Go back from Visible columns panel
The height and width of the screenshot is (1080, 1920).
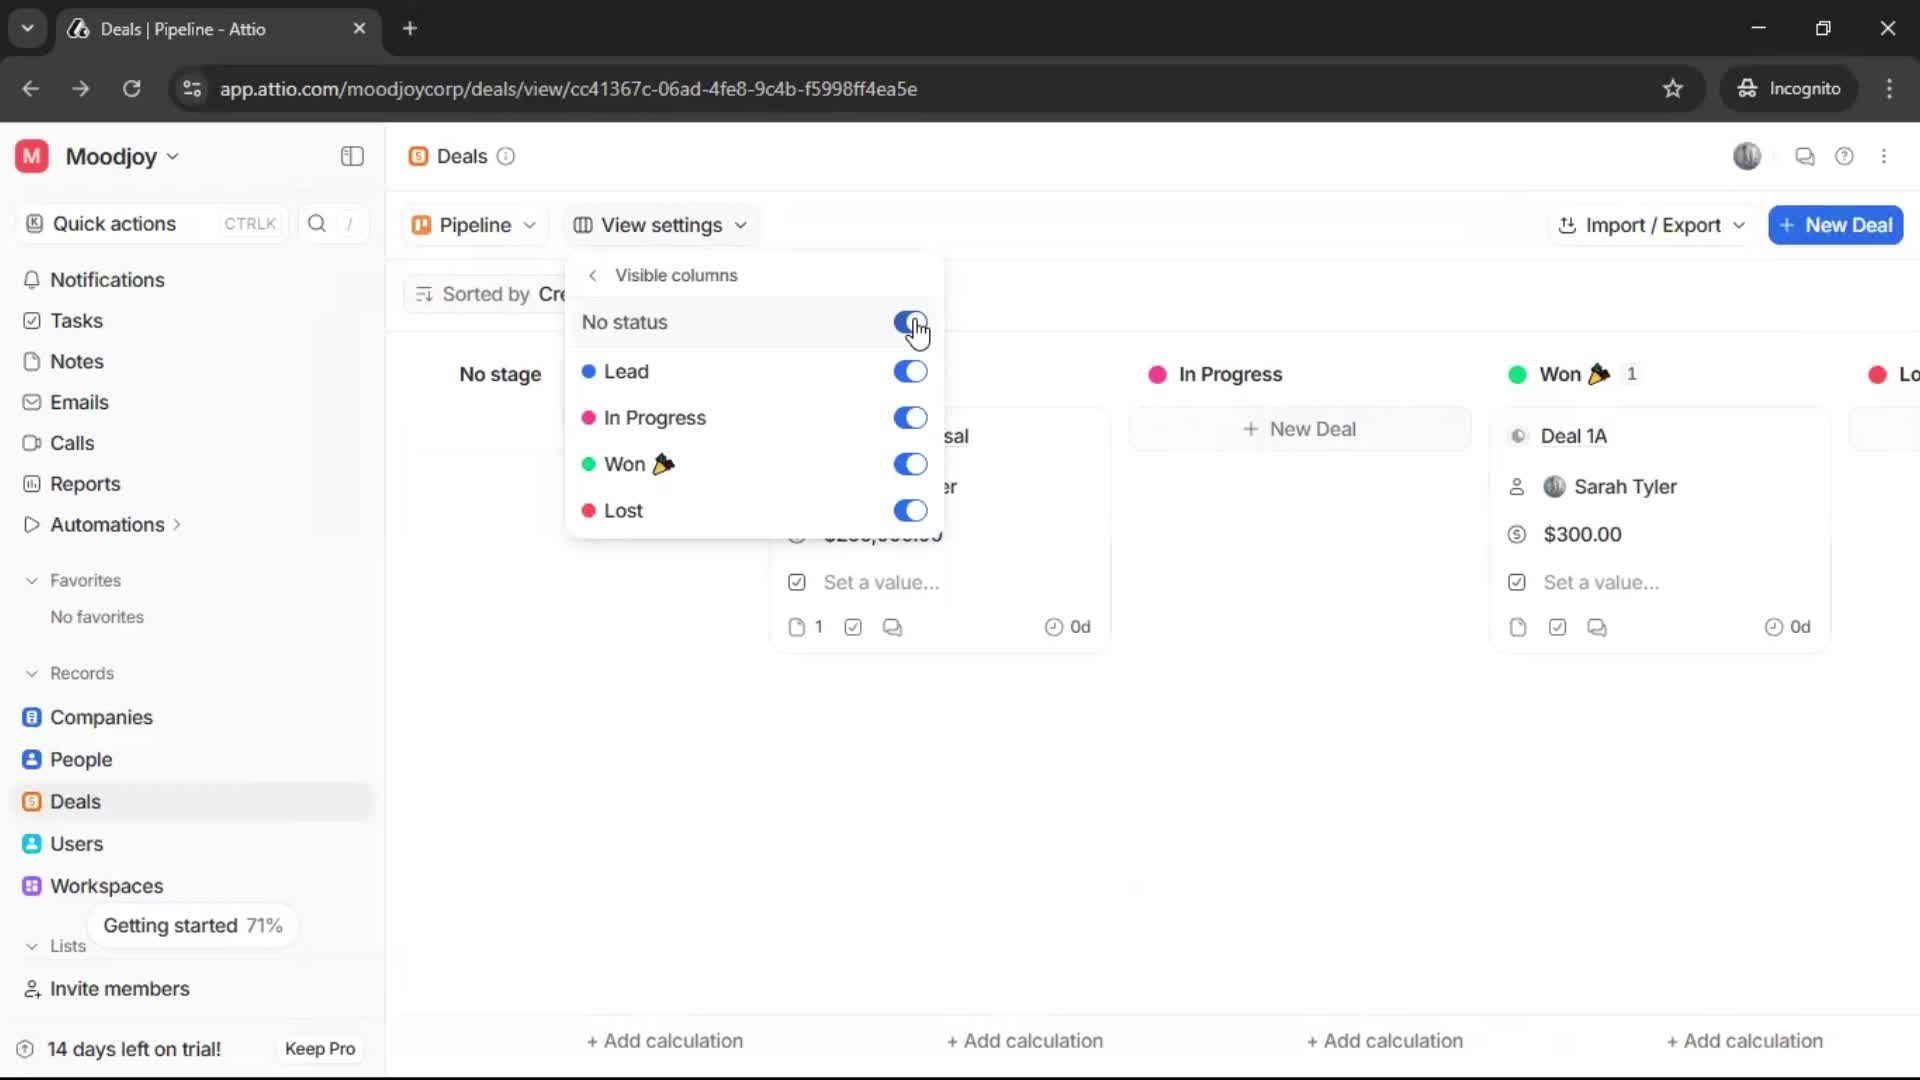(x=592, y=275)
